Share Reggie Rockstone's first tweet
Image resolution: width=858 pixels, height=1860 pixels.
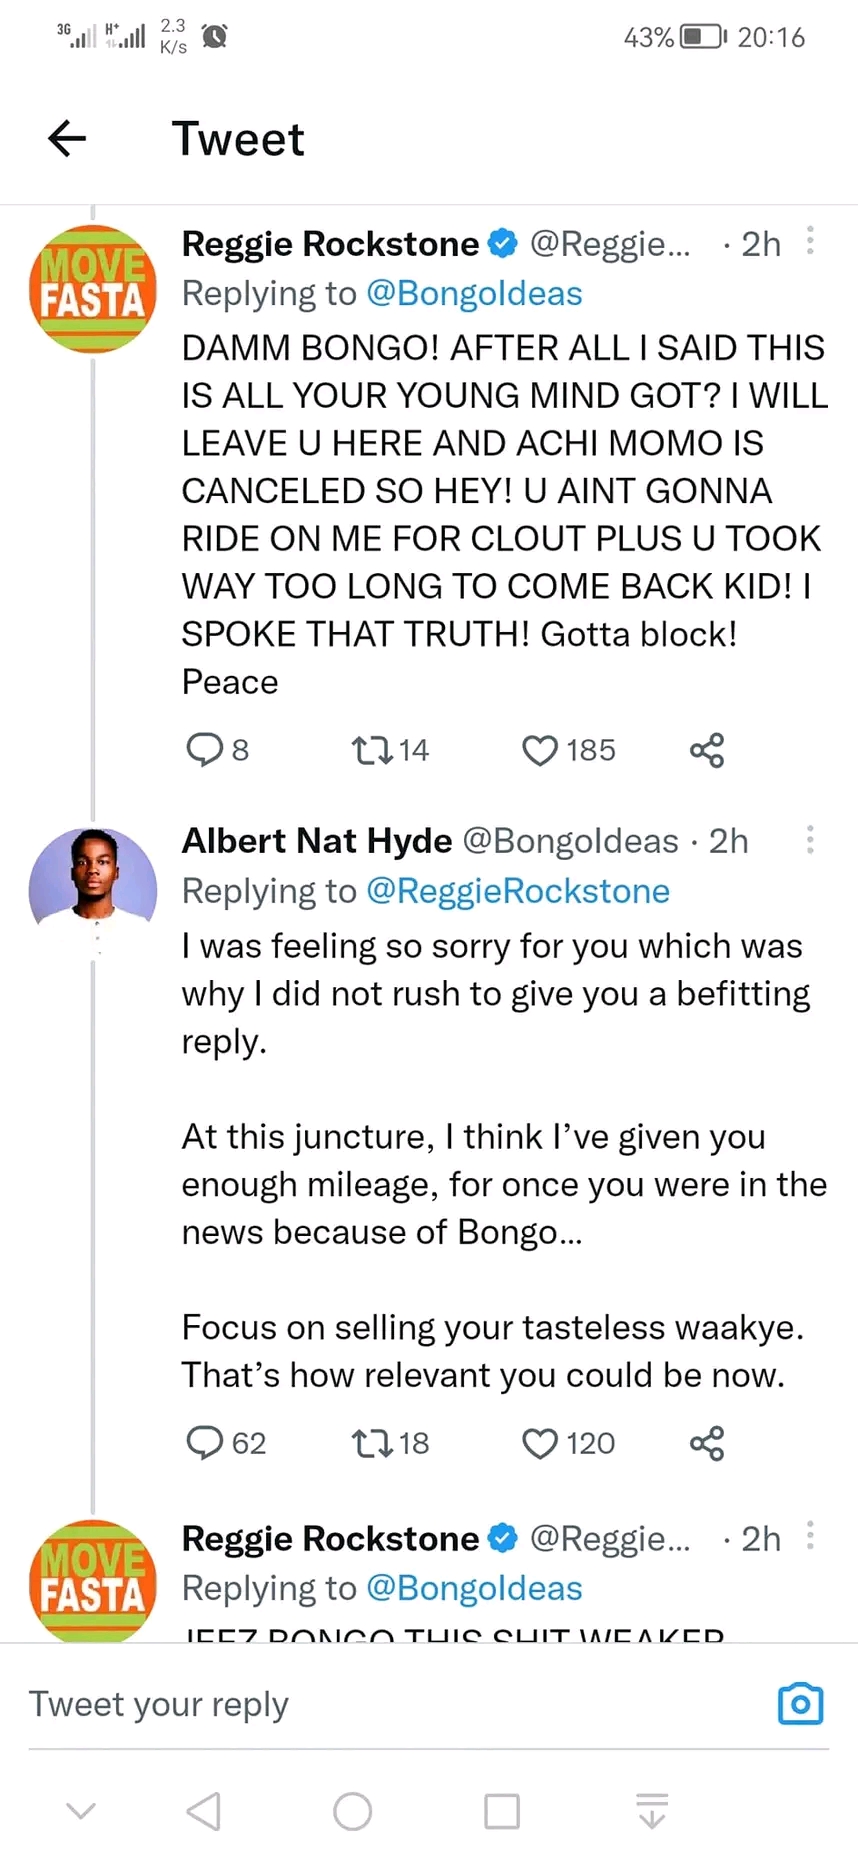pos(707,750)
